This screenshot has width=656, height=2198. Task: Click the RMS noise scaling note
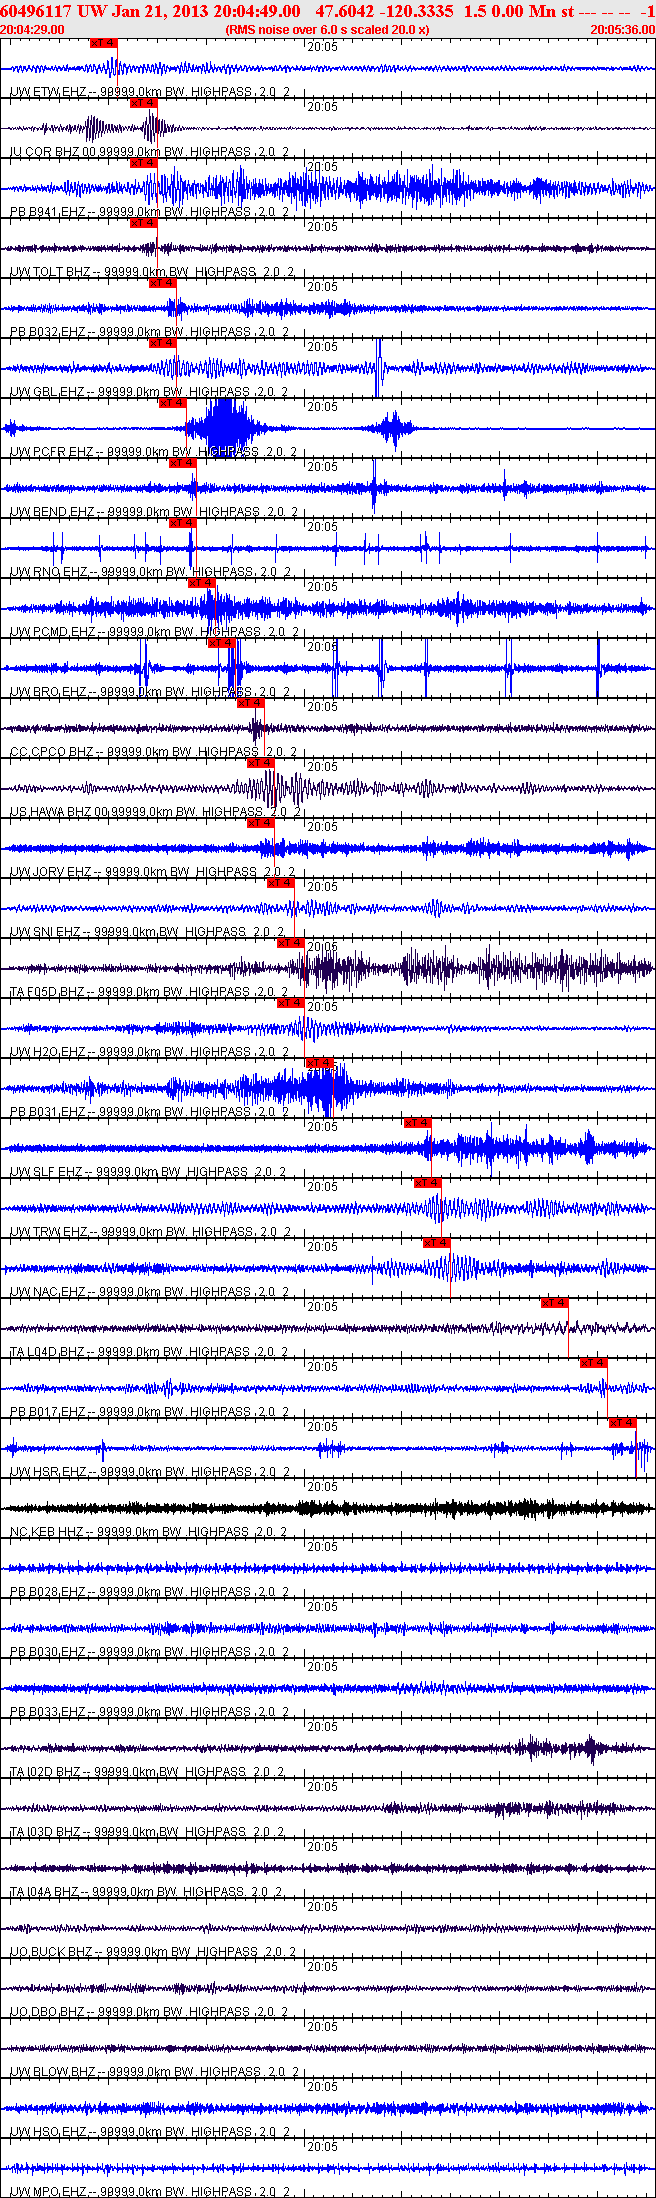(328, 30)
